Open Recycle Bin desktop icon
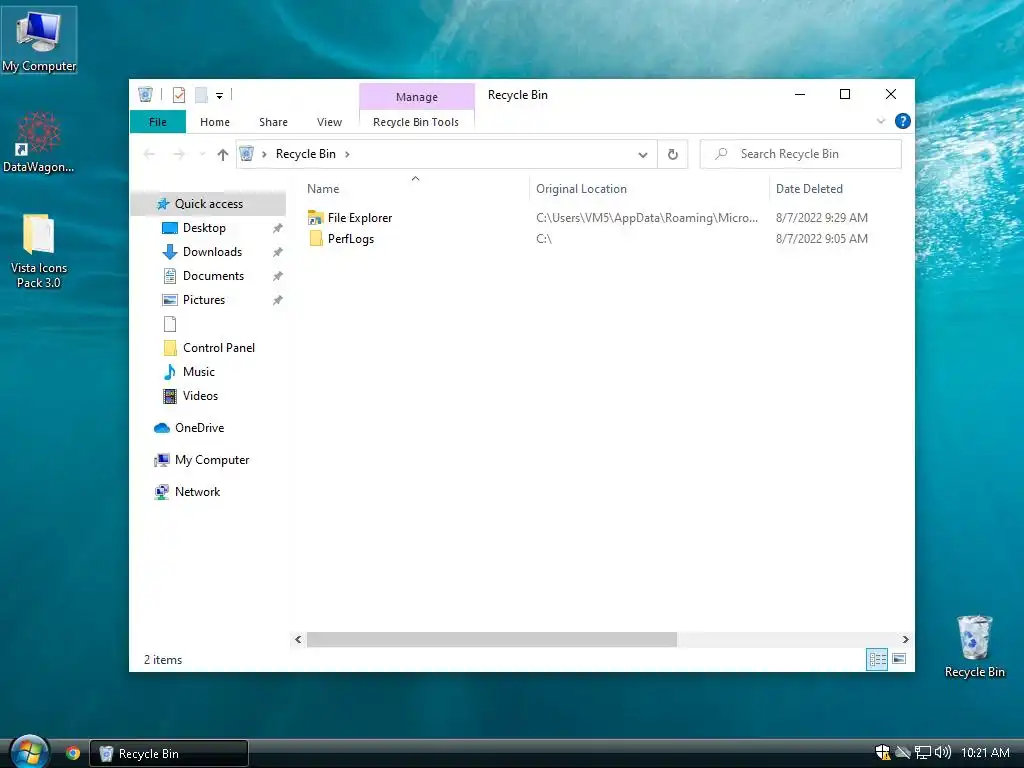The height and width of the screenshot is (768, 1024). click(x=974, y=647)
